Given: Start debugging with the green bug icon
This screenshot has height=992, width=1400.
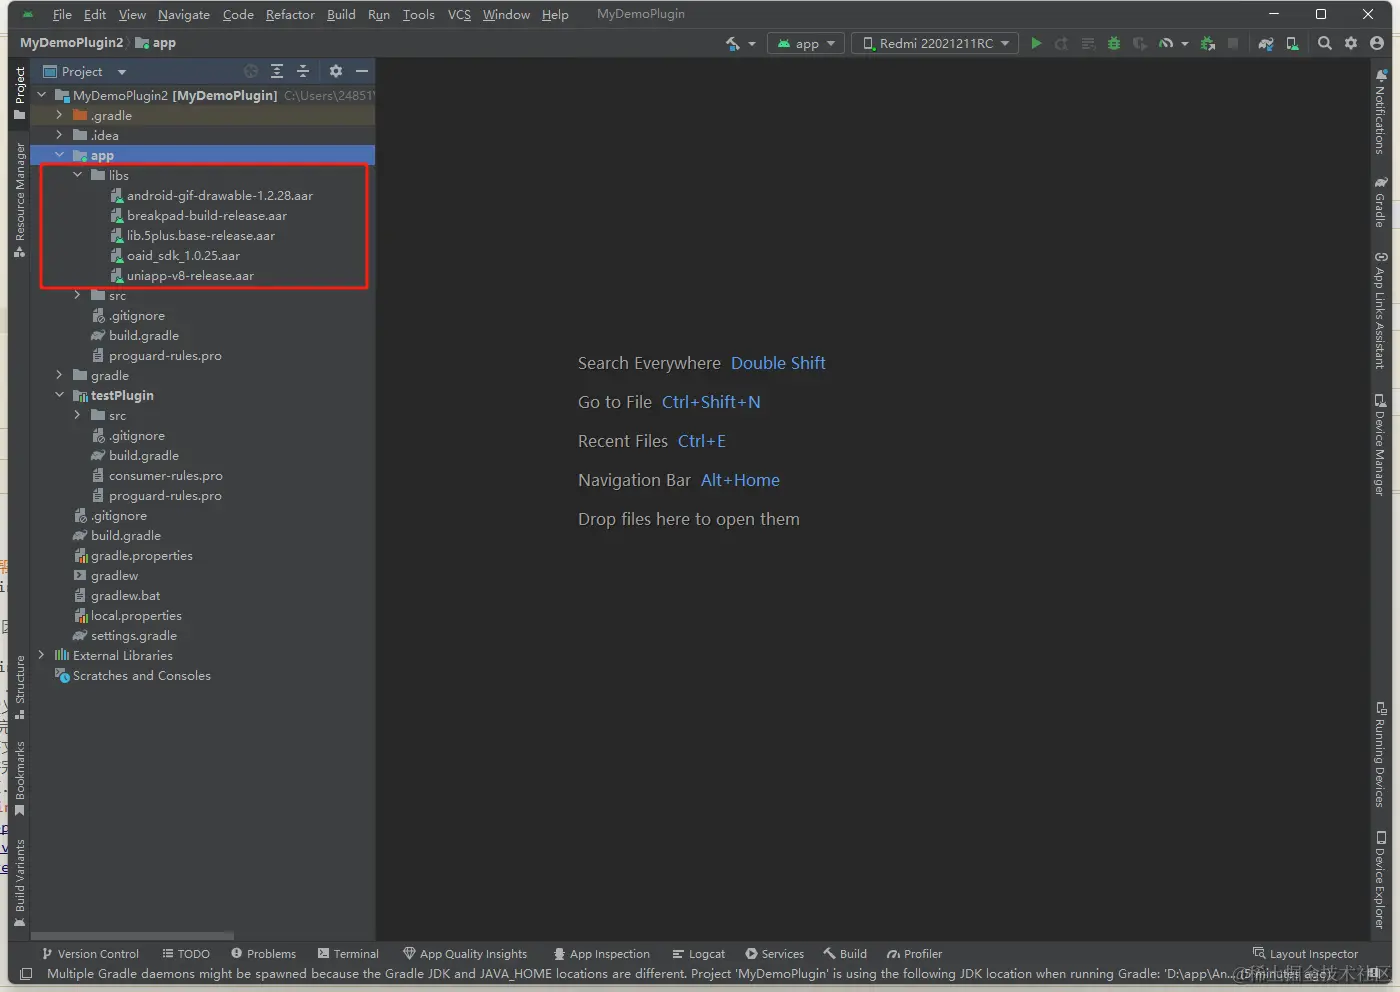Looking at the screenshot, I should coord(1114,43).
